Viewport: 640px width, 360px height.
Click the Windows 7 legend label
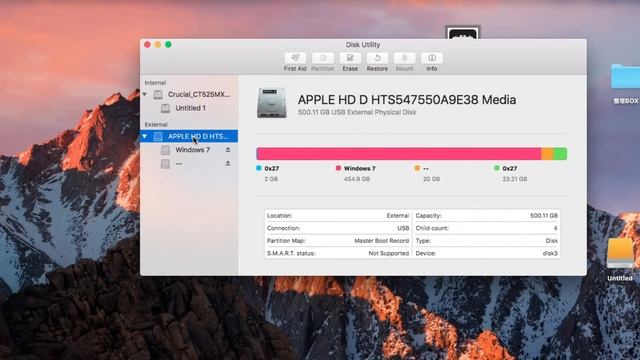pyautogui.click(x=360, y=168)
